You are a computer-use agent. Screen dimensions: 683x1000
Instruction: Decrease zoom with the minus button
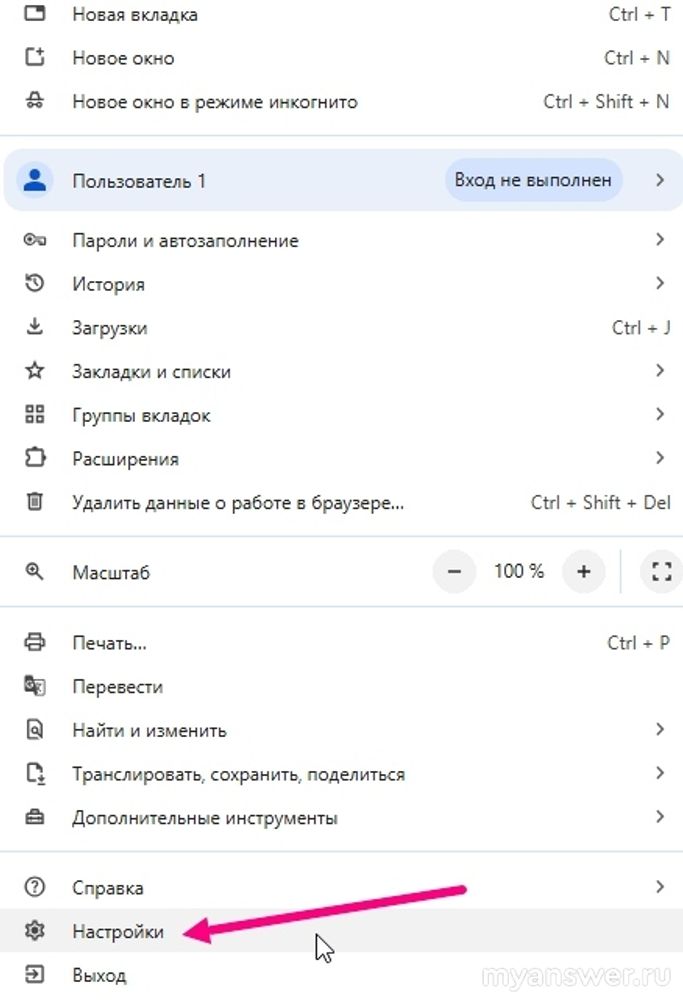click(455, 572)
